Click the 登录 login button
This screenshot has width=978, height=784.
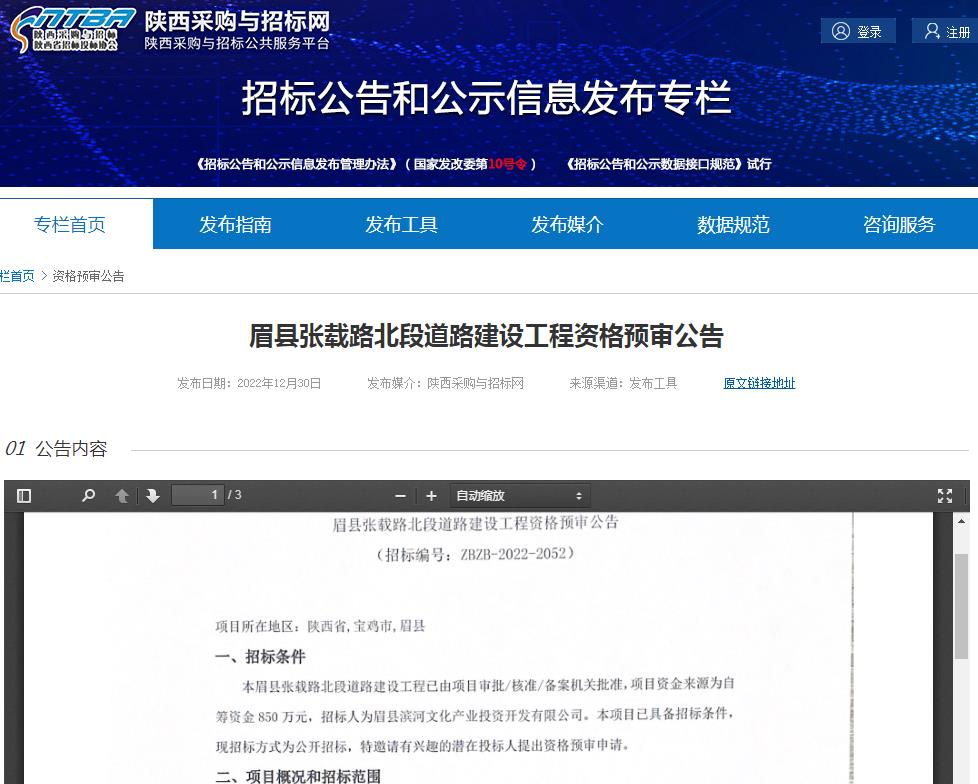pos(858,31)
